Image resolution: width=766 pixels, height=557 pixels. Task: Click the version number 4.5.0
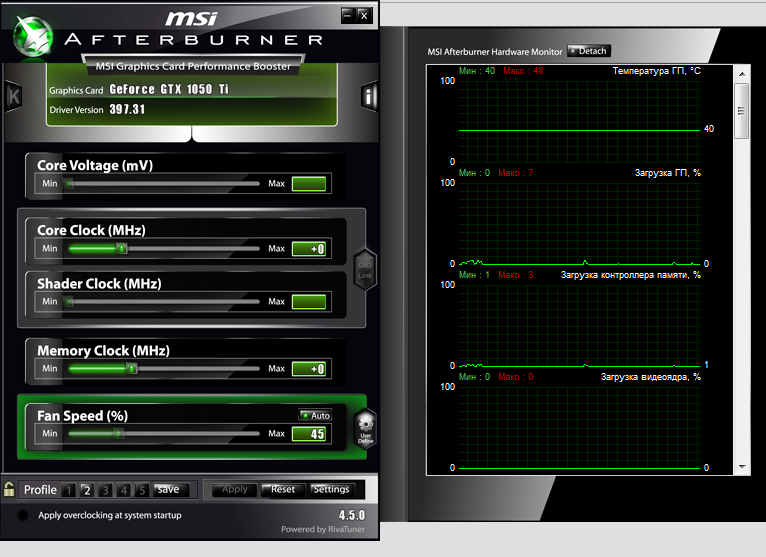(x=352, y=515)
